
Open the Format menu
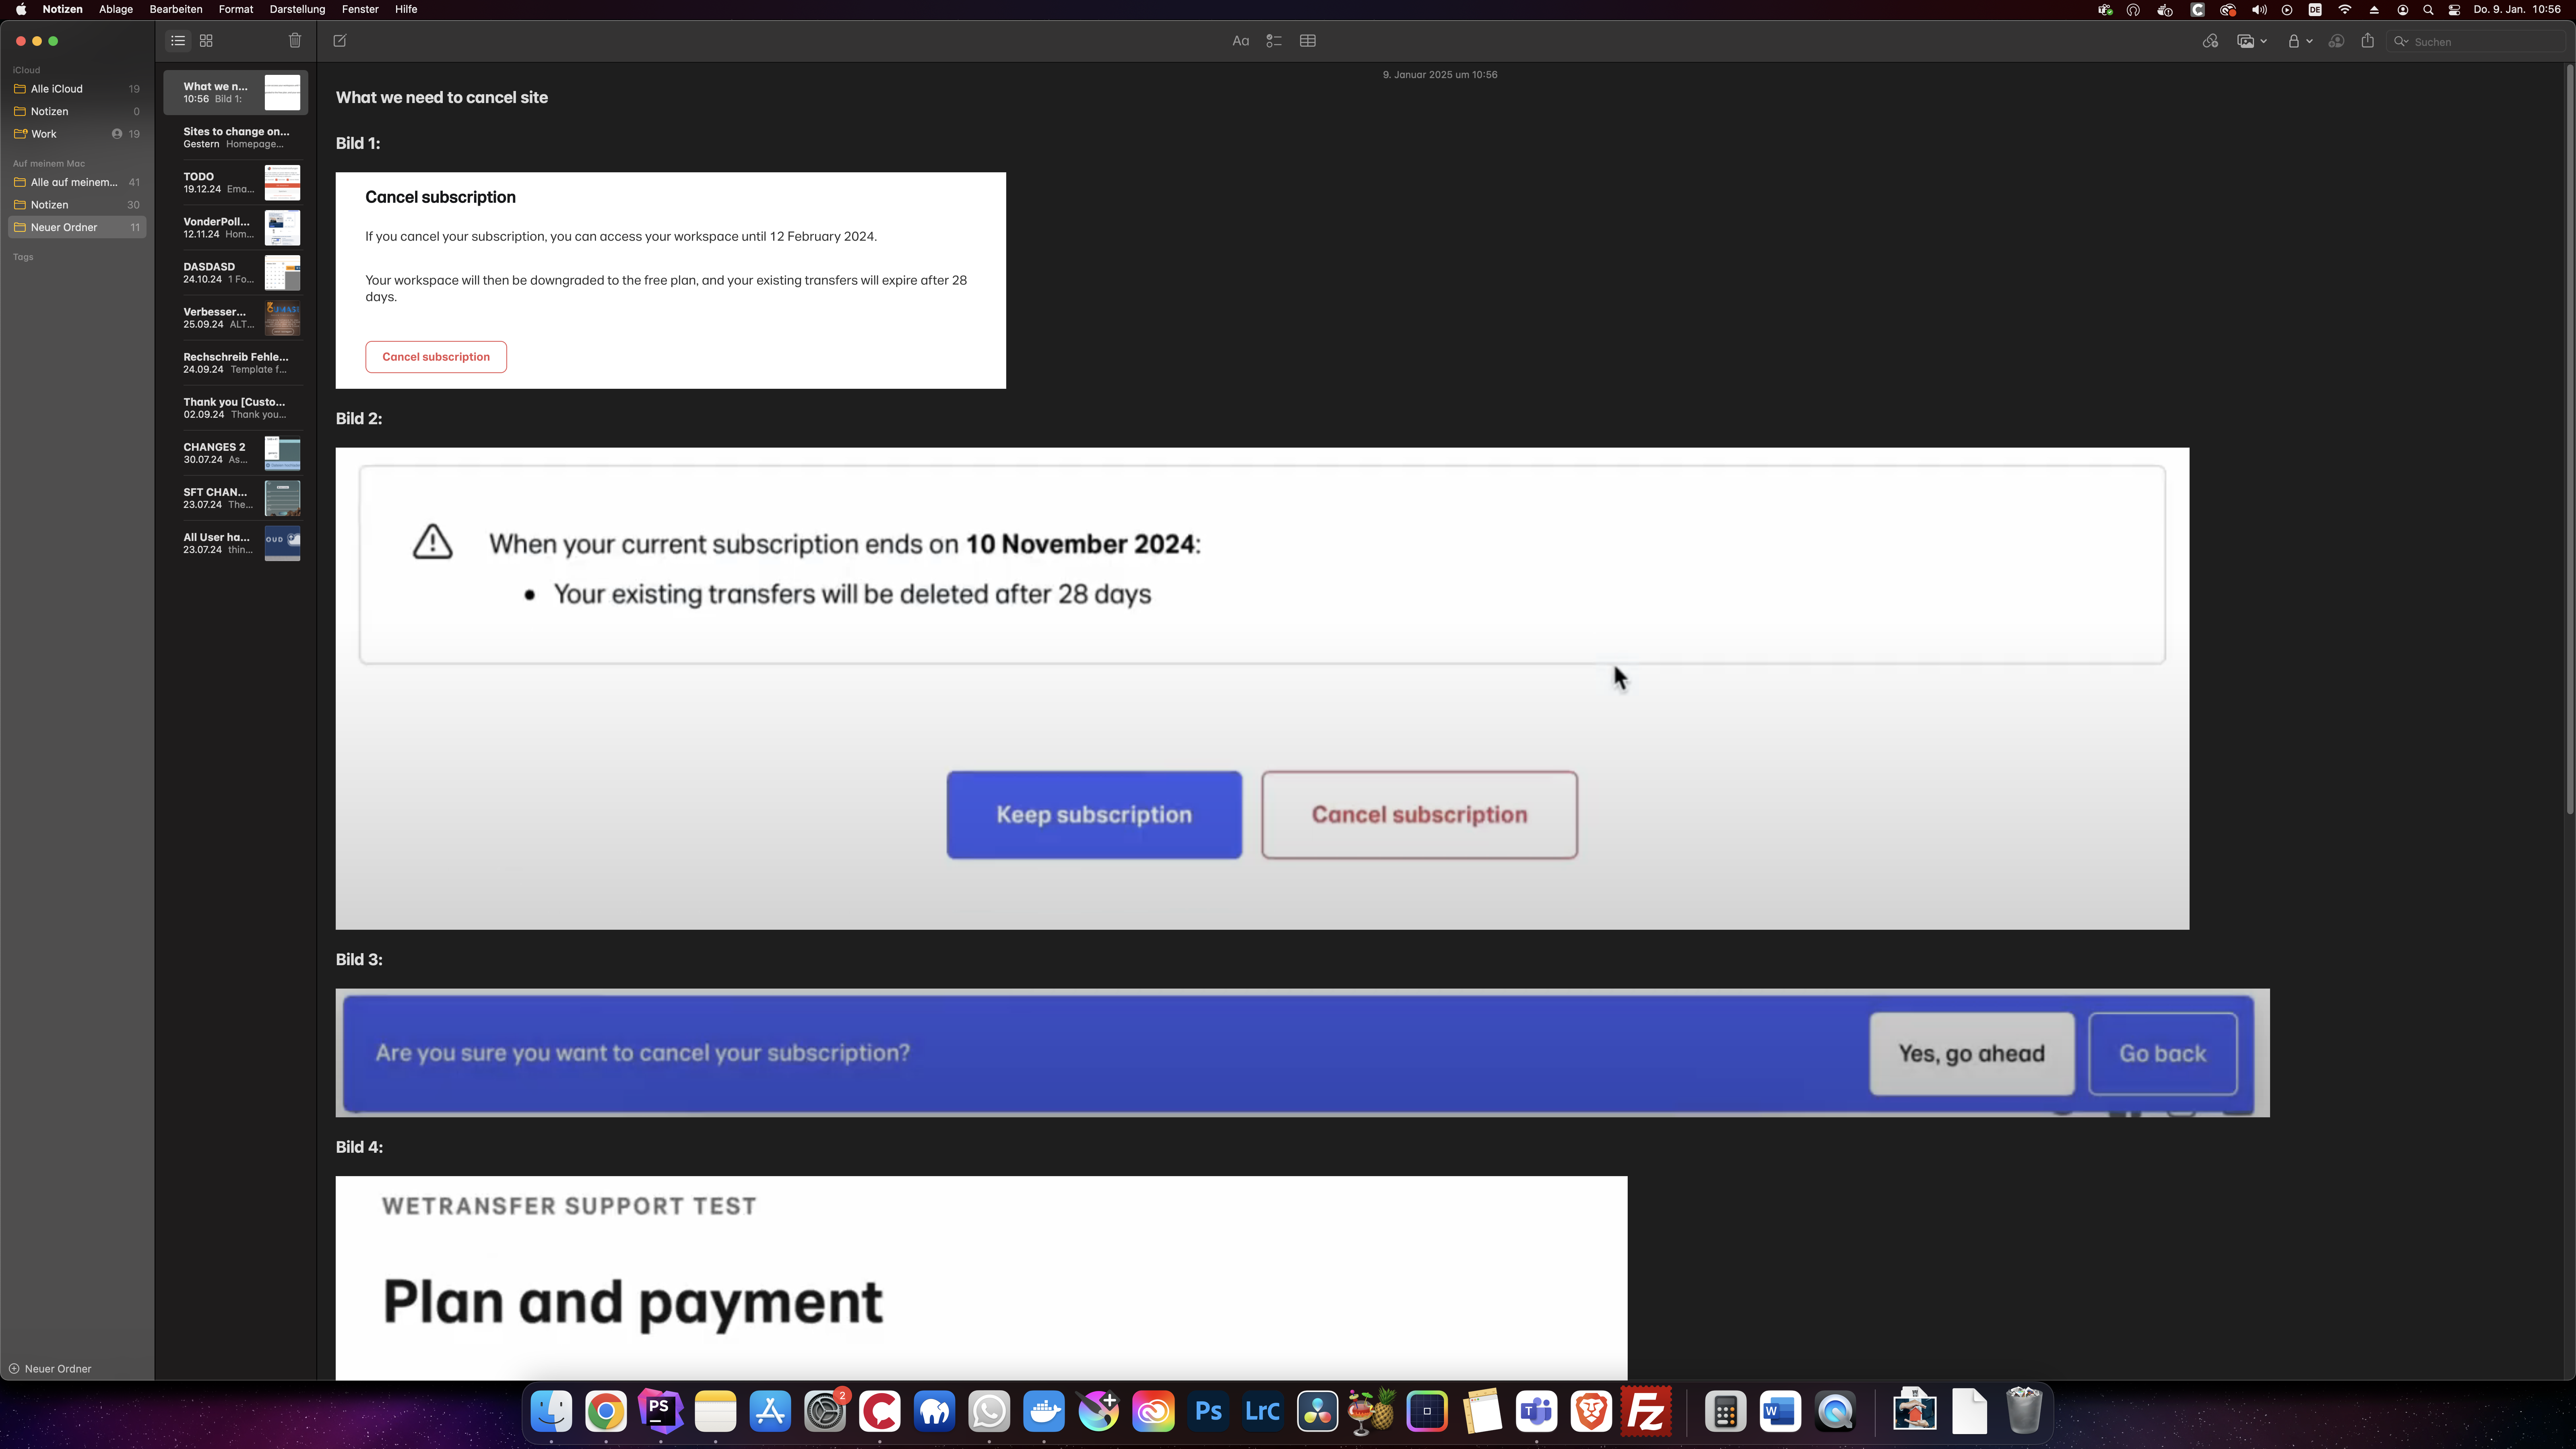coord(236,9)
